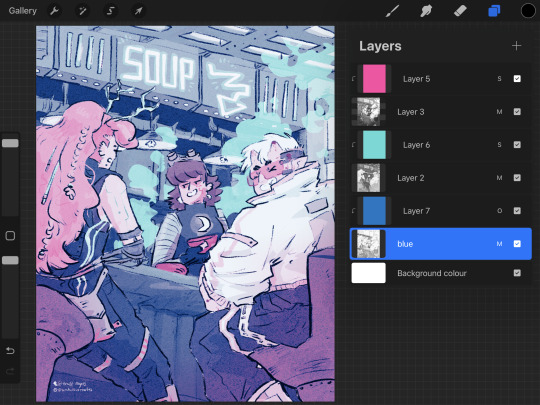Add a new layer with plus

[x=516, y=46]
